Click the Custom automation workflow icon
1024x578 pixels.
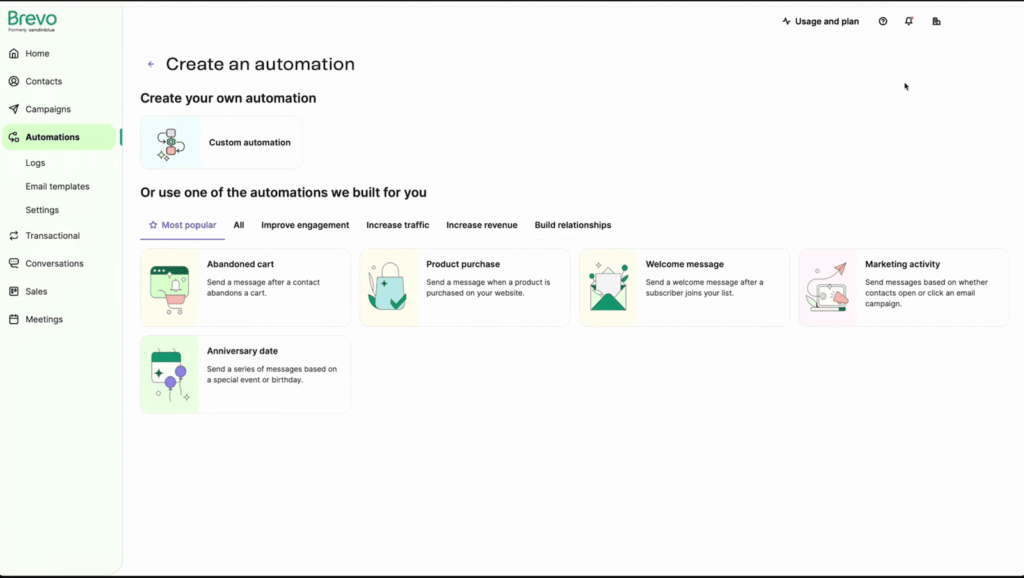[171, 143]
